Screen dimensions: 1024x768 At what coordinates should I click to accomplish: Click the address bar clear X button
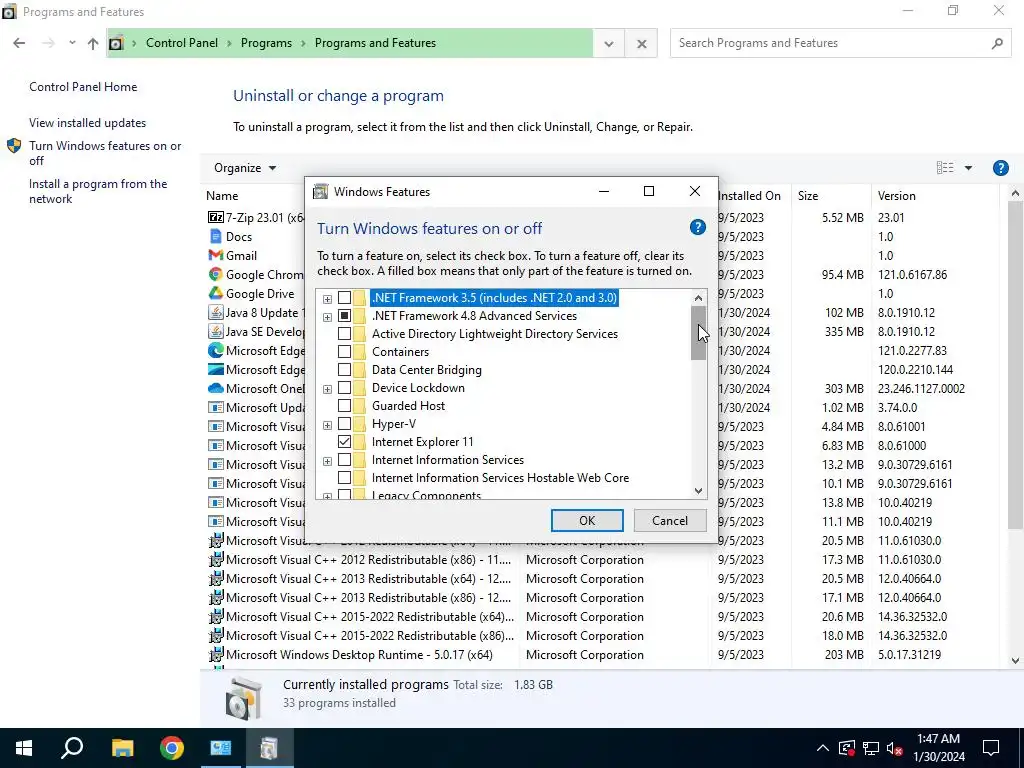pos(641,43)
